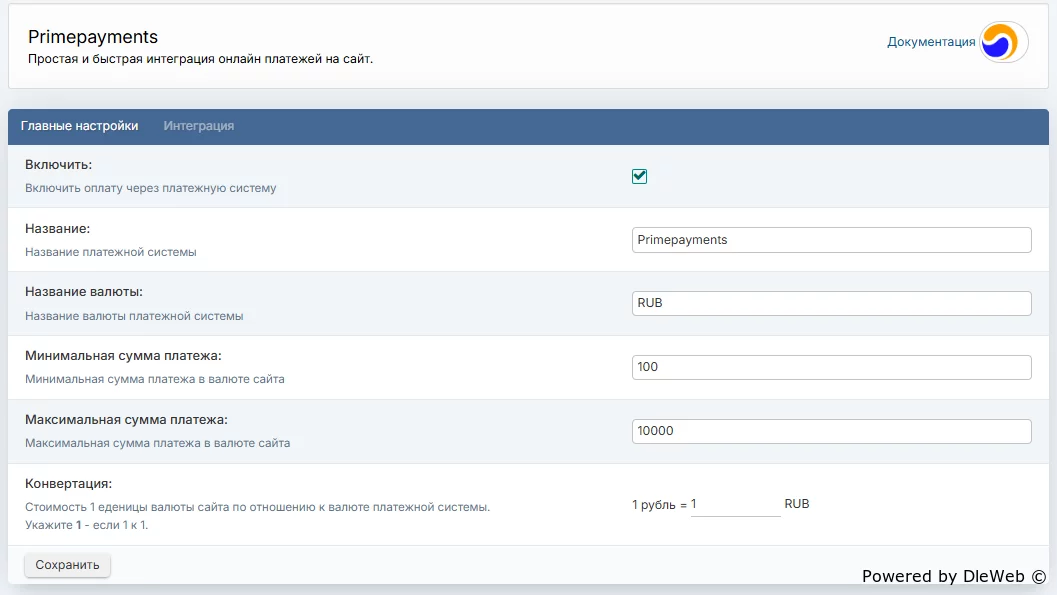This screenshot has height=595, width=1057.
Task: Click the Конвертация rate input field
Action: (x=735, y=504)
